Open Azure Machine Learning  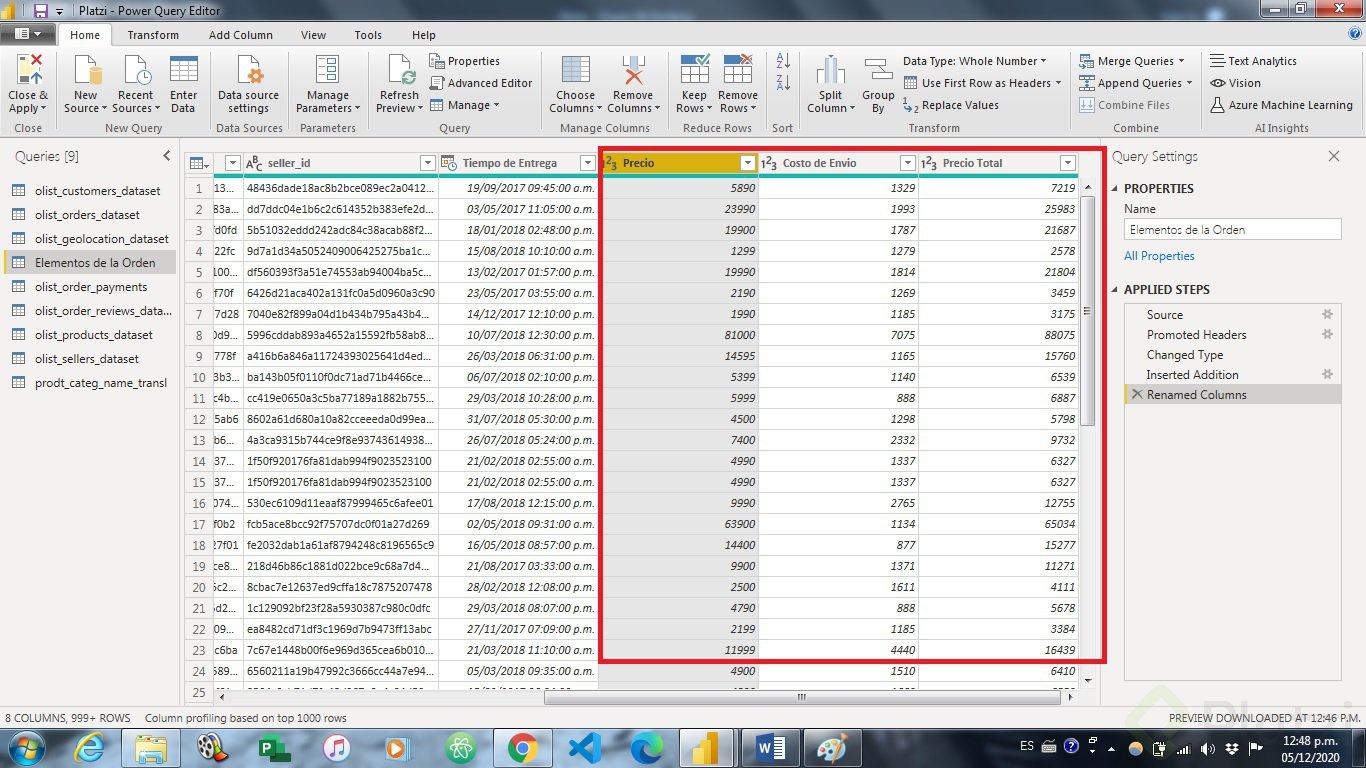tap(1281, 105)
